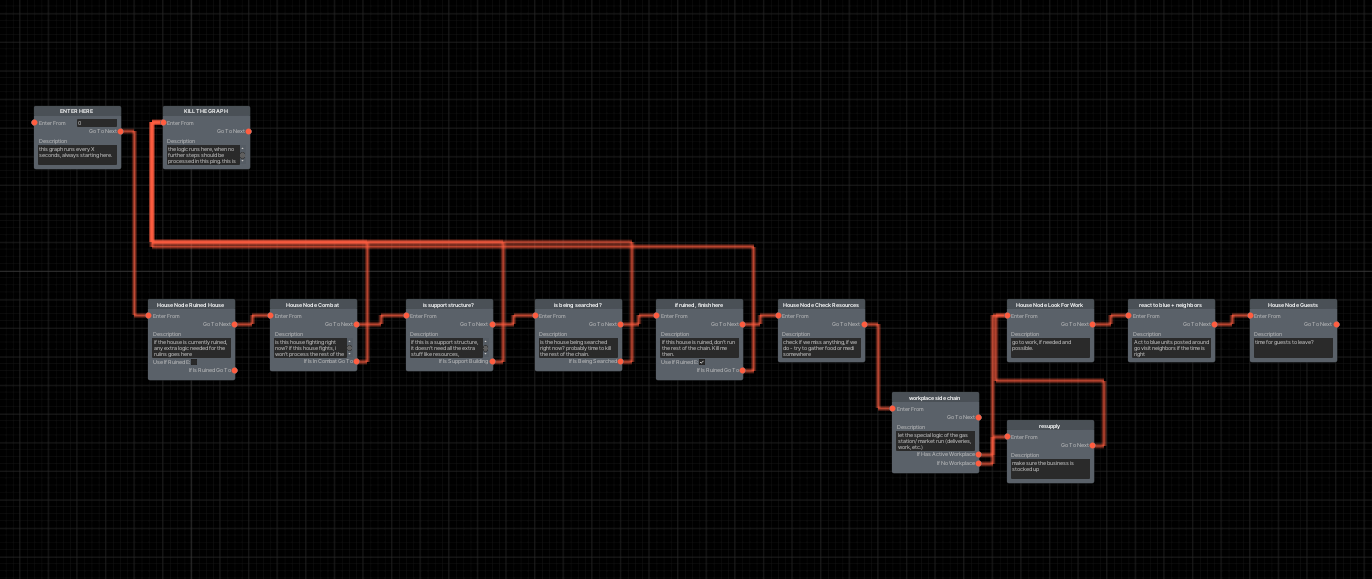1372x579 pixels.
Task: Click the description field of resupply node
Action: [1048, 468]
